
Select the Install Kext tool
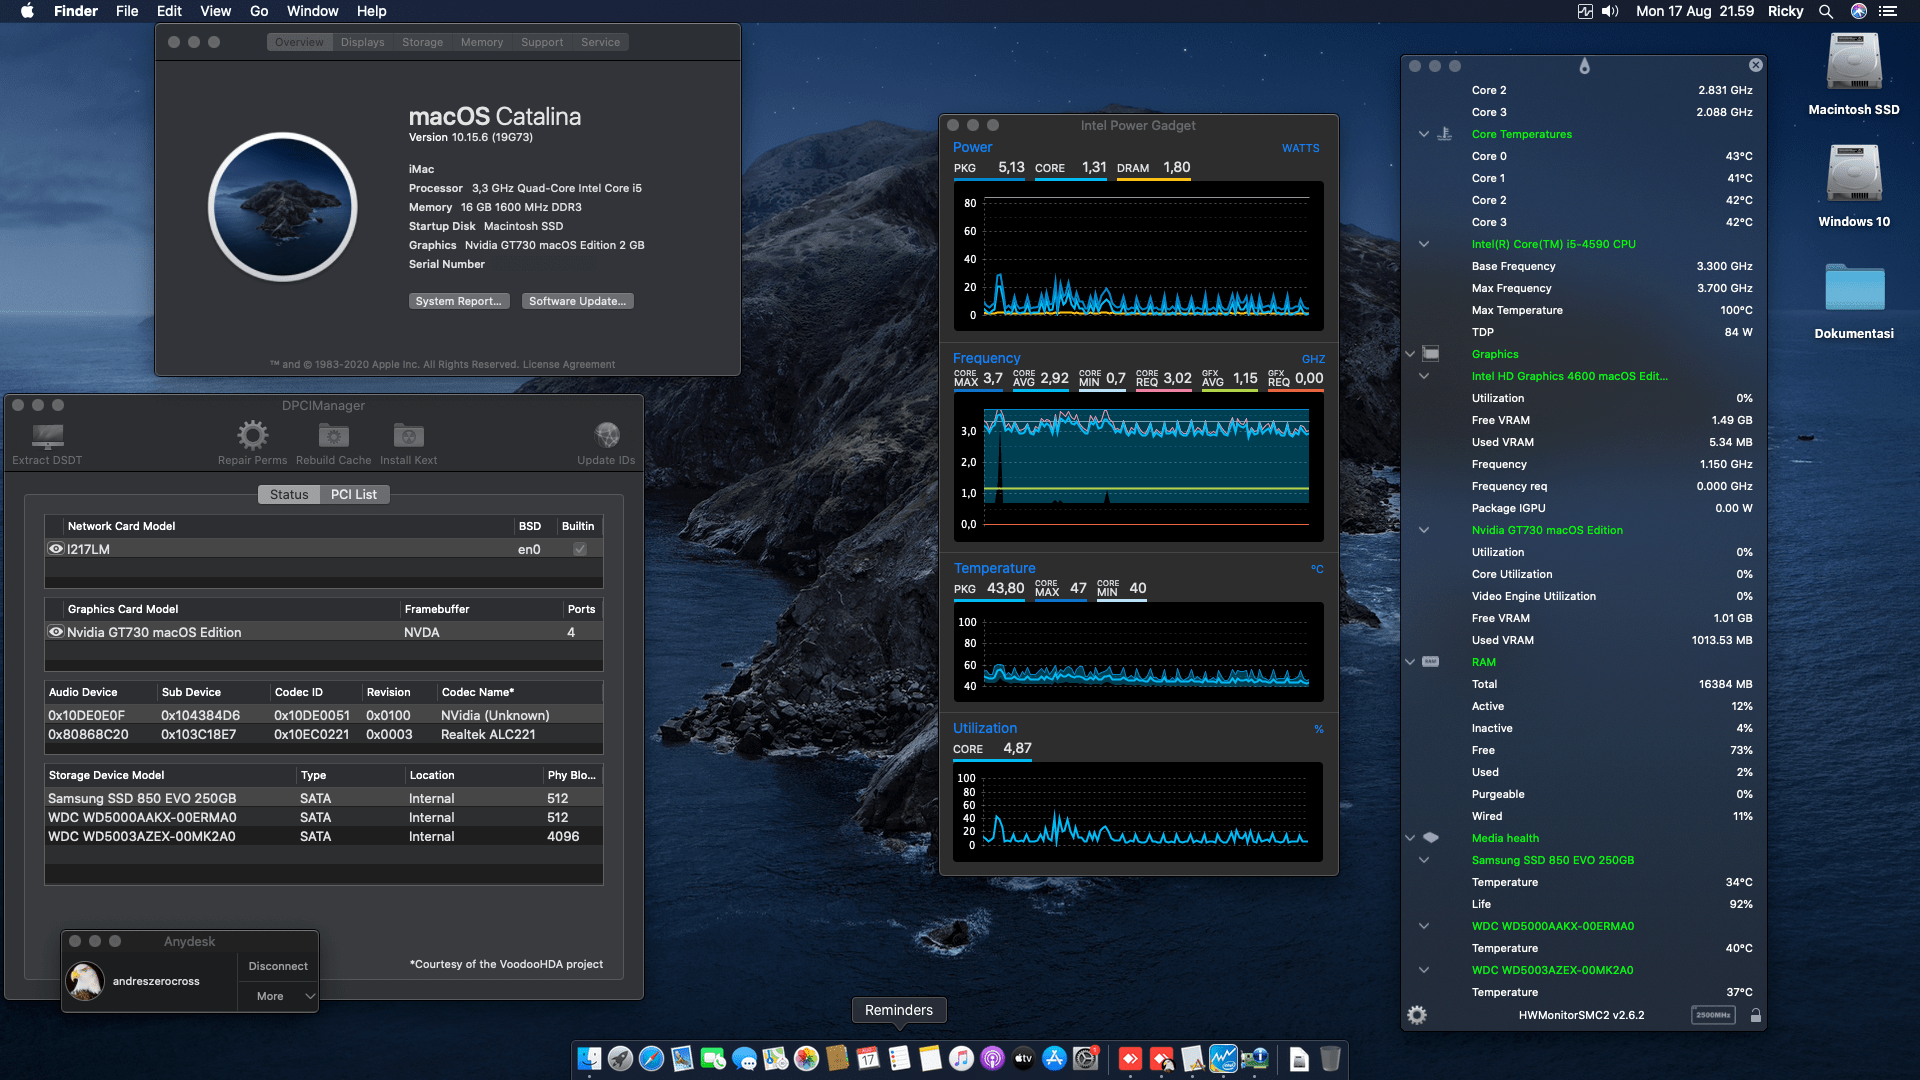(x=408, y=437)
